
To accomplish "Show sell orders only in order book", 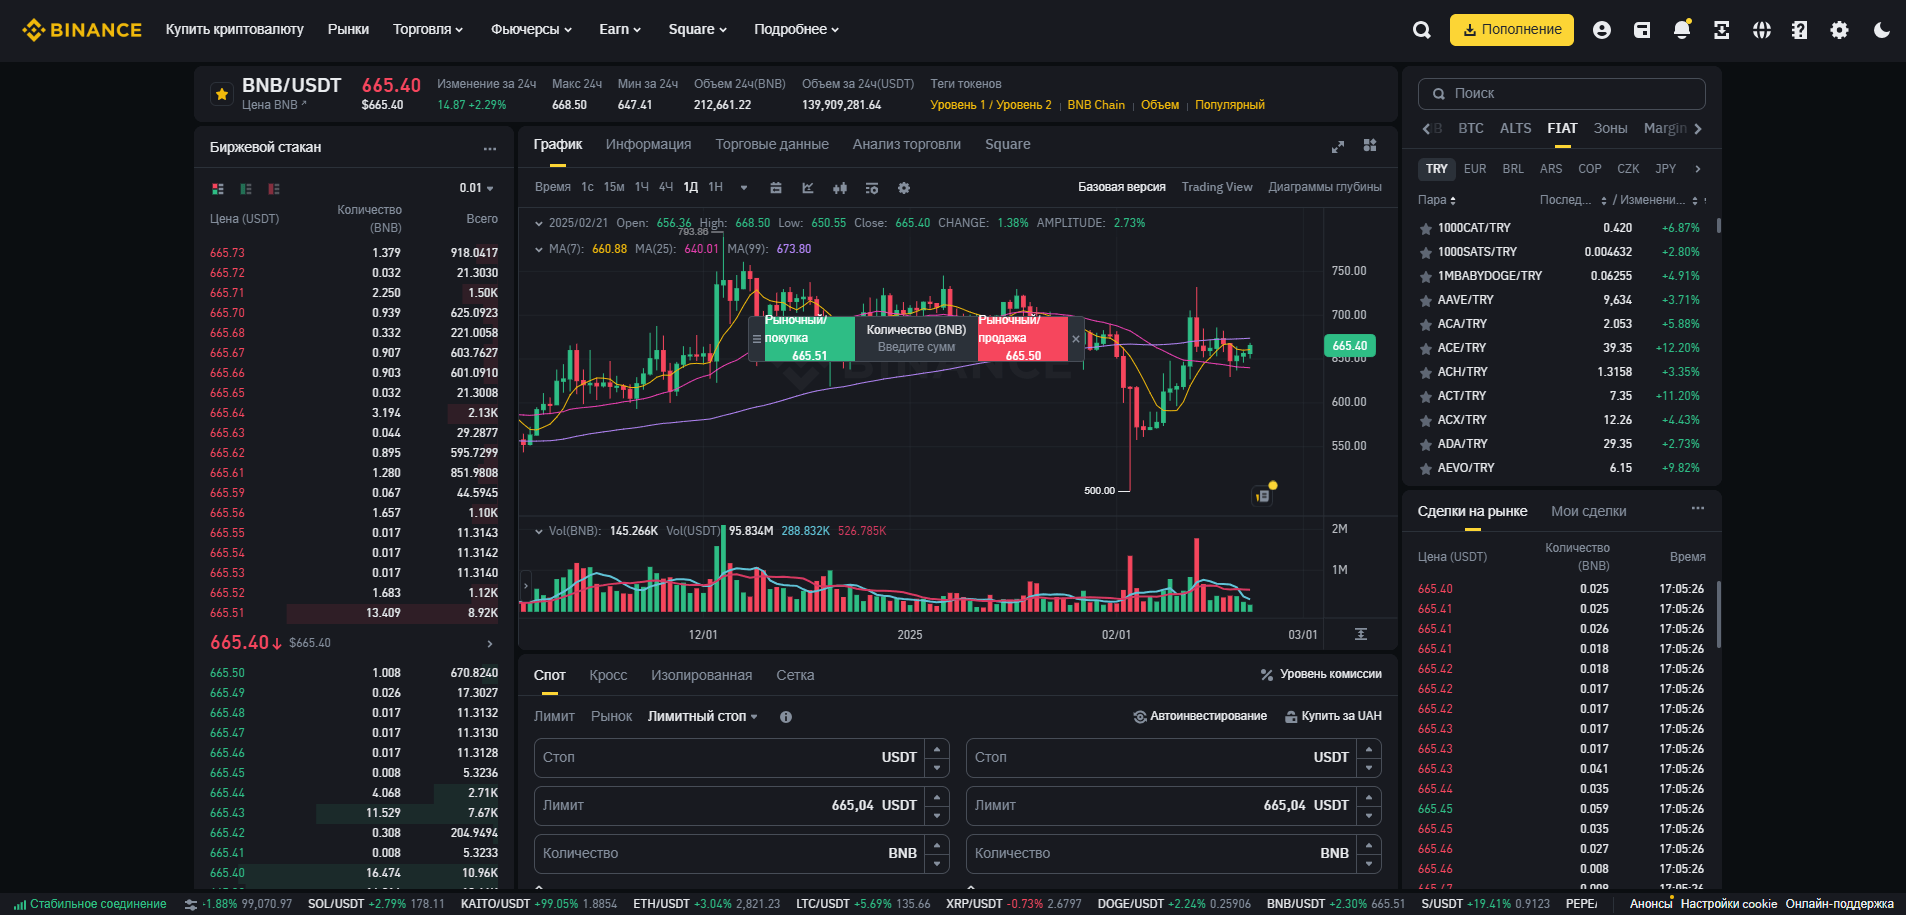I will (x=274, y=188).
